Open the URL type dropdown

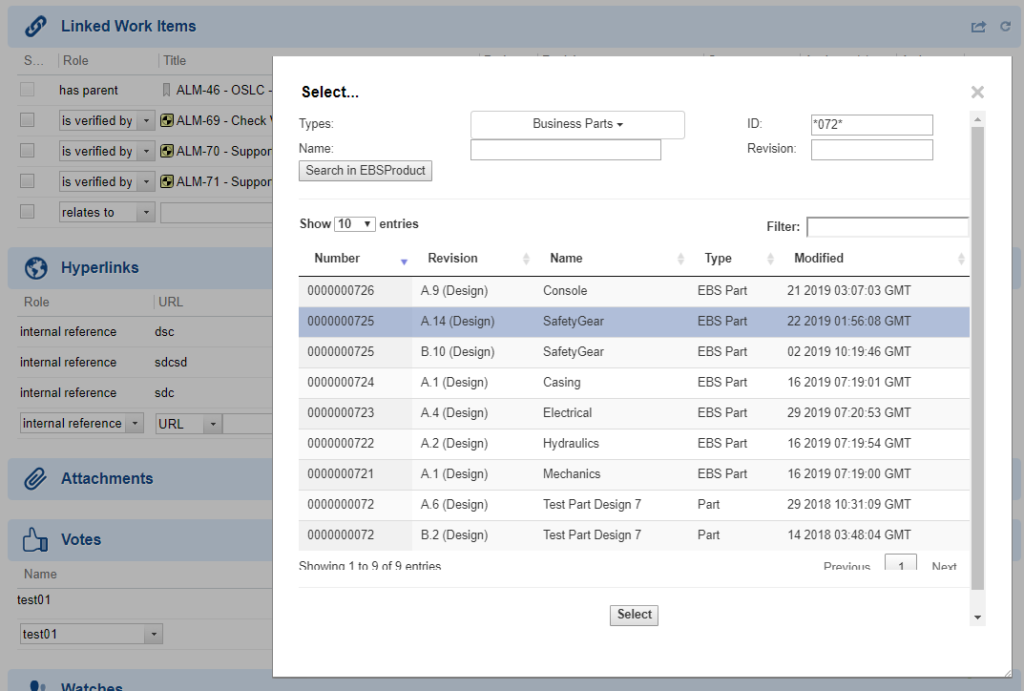[189, 423]
